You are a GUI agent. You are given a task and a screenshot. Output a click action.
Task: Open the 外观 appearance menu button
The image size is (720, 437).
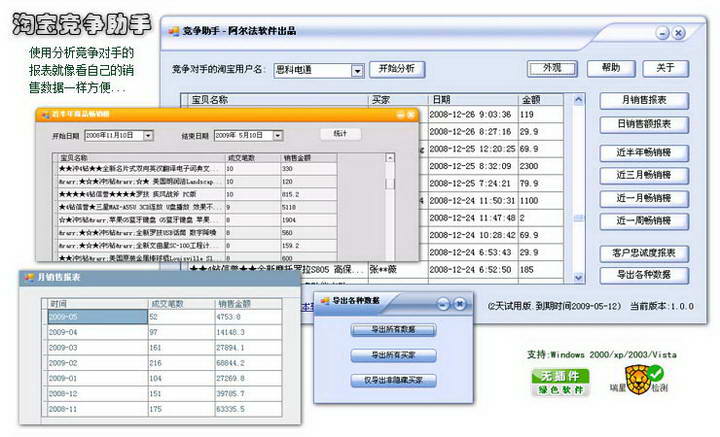[552, 69]
